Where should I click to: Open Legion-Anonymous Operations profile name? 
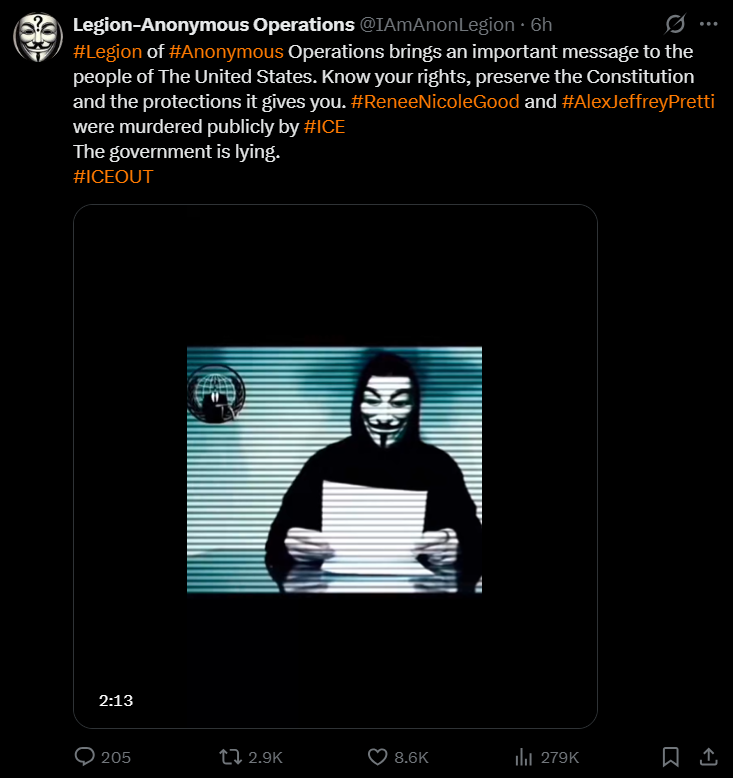[x=213, y=24]
